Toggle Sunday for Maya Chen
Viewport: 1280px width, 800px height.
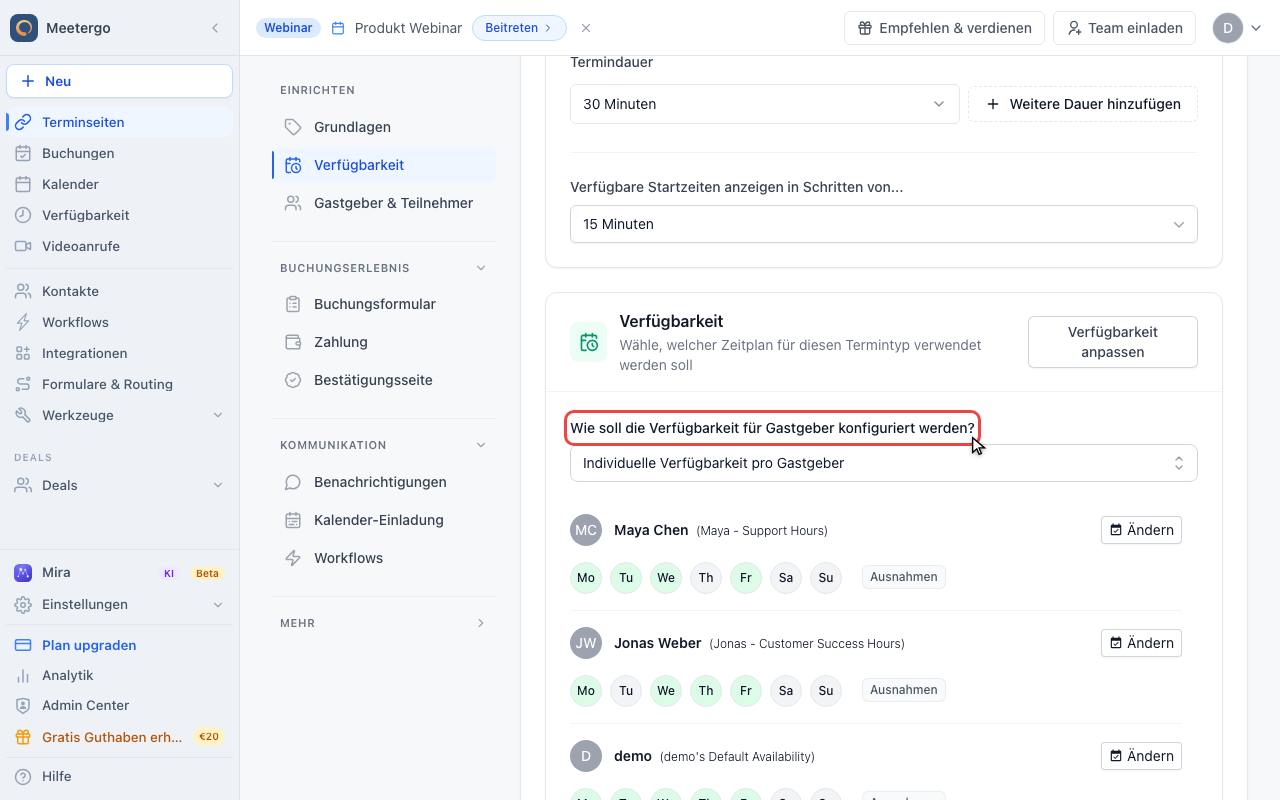[826, 577]
